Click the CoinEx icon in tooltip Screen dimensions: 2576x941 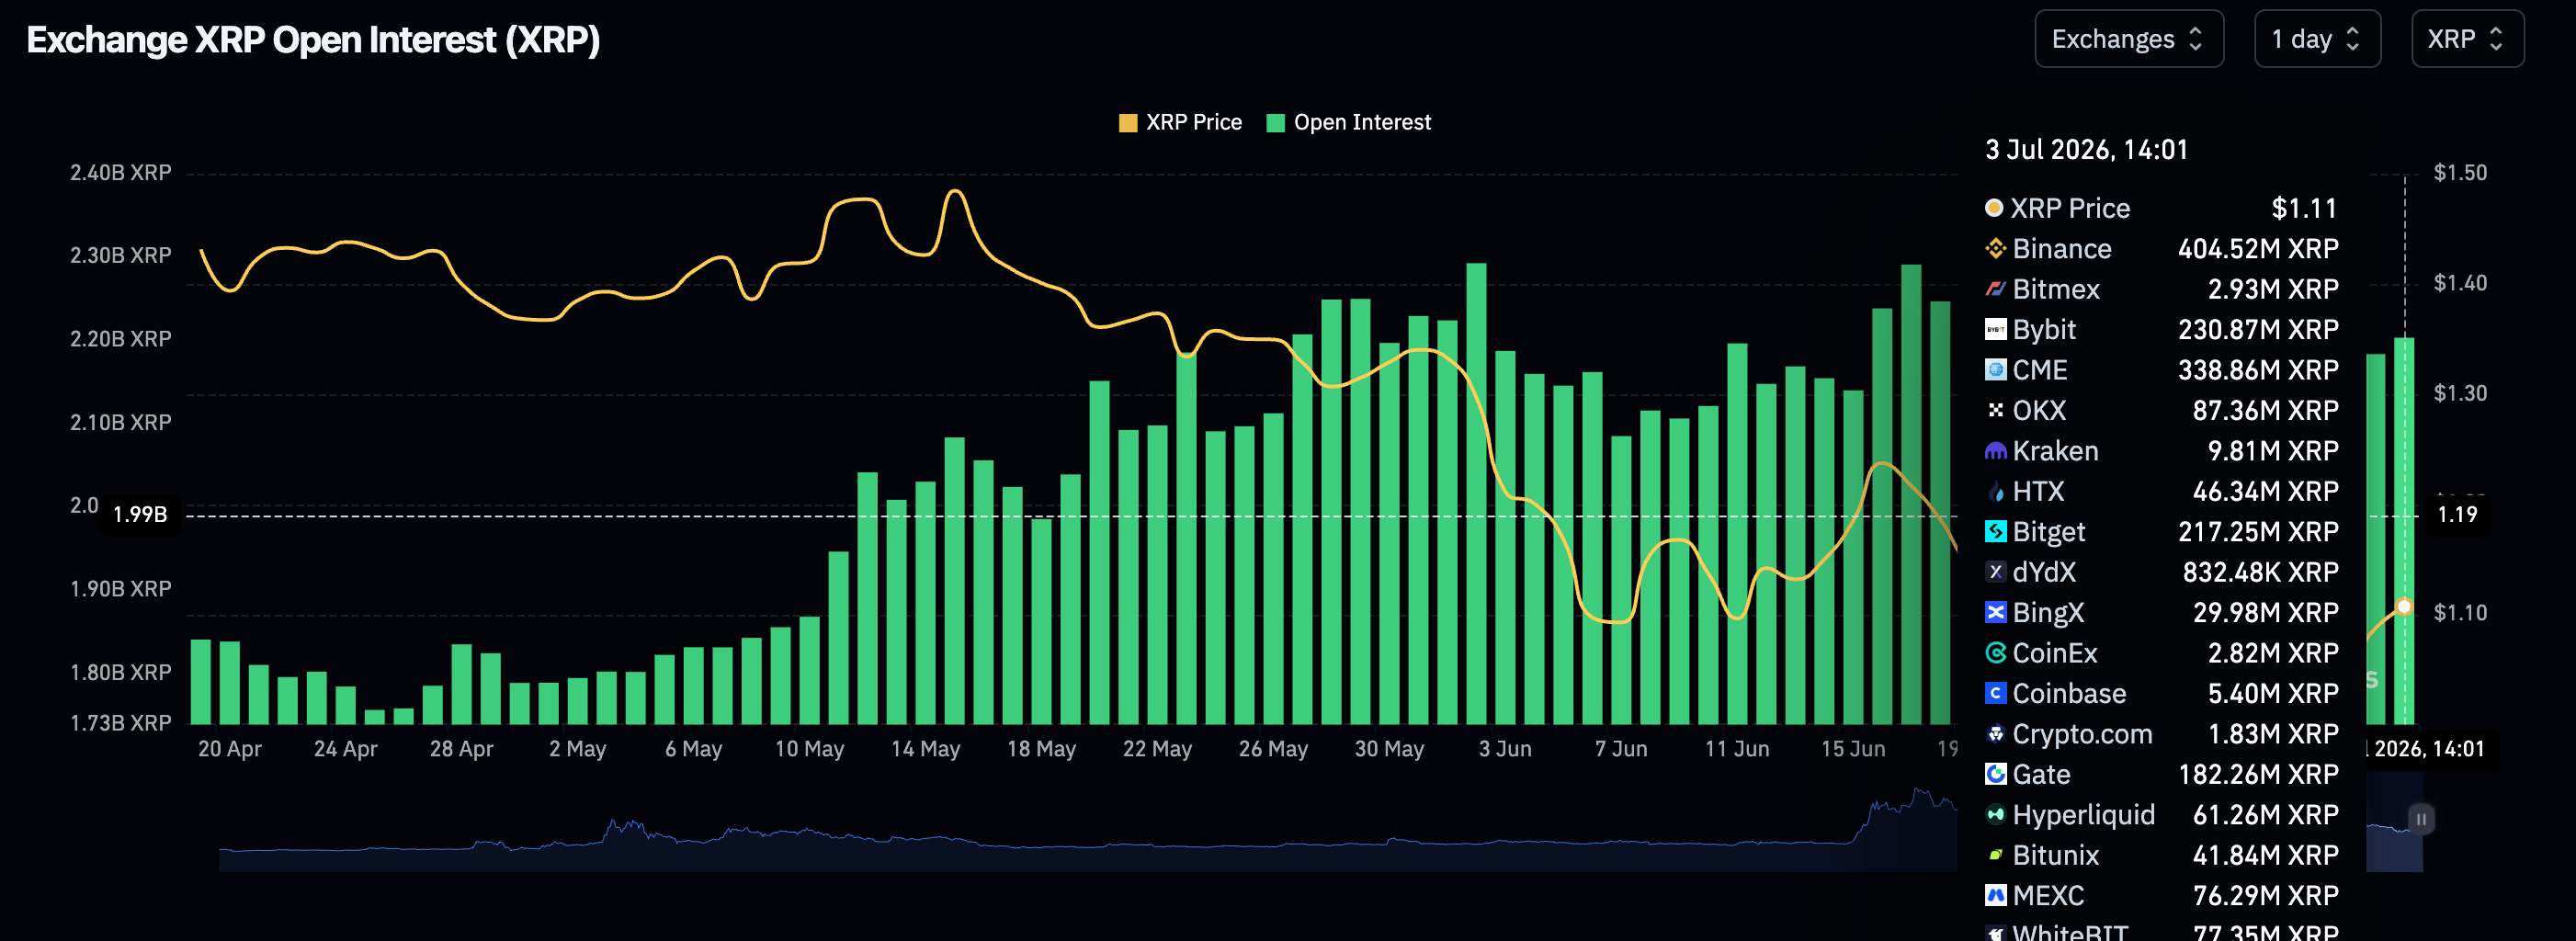point(1995,653)
